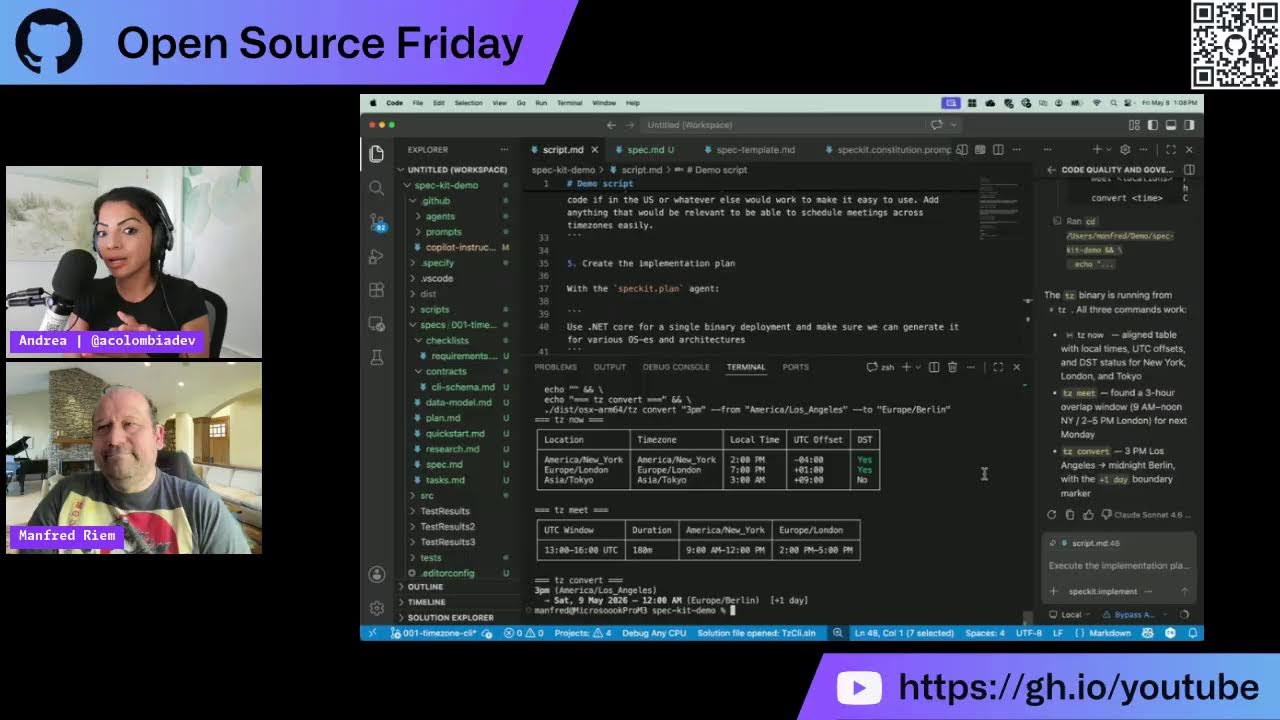This screenshot has height=720, width=1280.
Task: Open the Apple menu
Action: coord(372,103)
